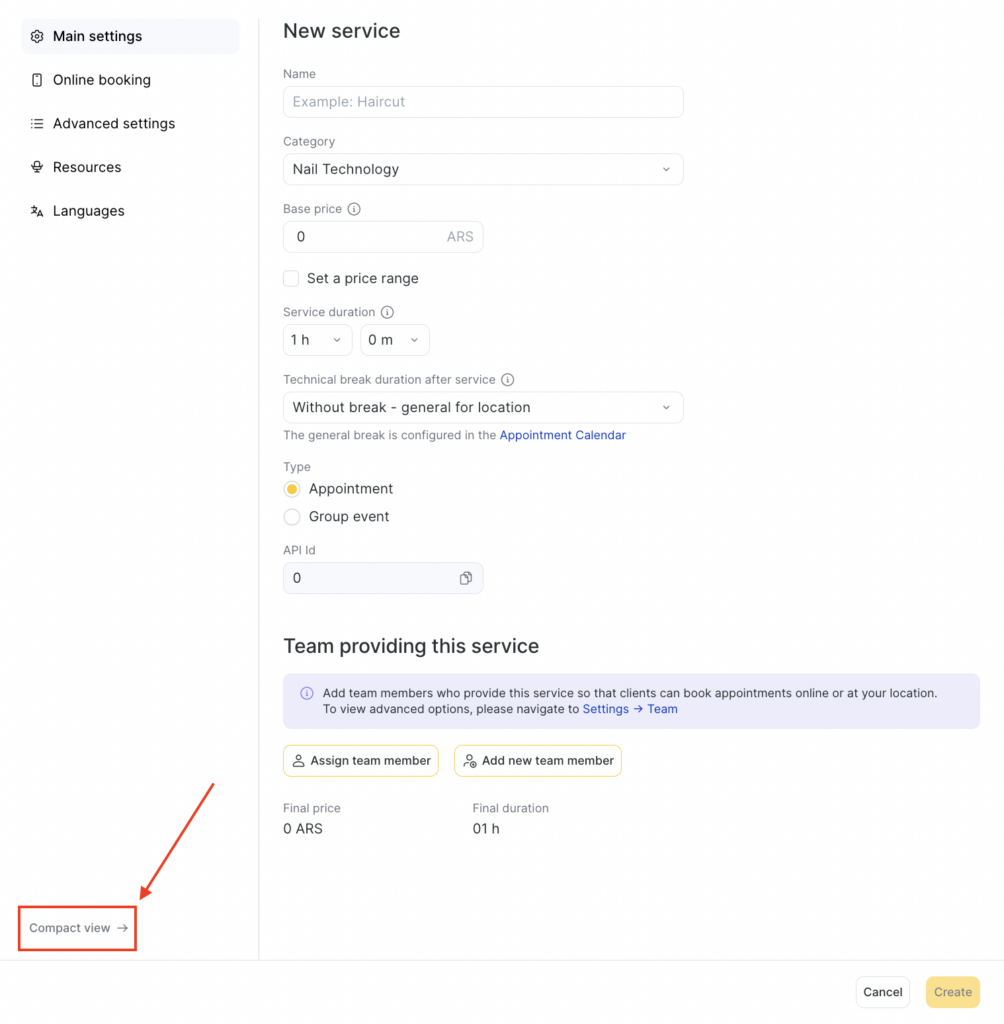Click the Resources chair icon in the sidebar
This screenshot has width=1004, height=1024.
pos(37,167)
